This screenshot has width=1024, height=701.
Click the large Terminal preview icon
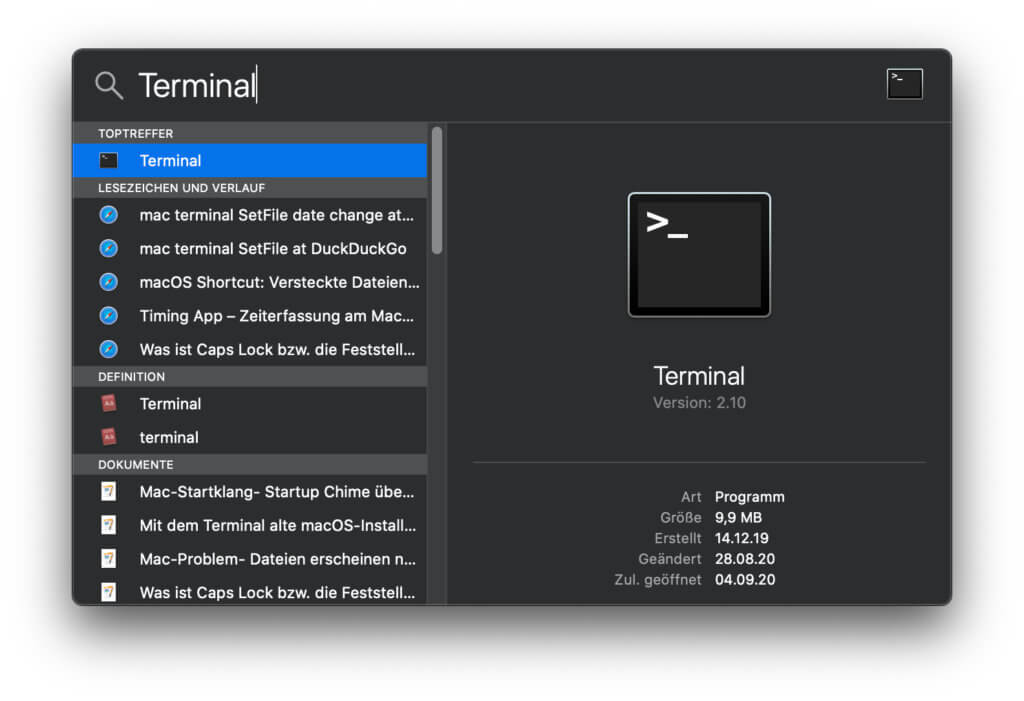[x=699, y=255]
